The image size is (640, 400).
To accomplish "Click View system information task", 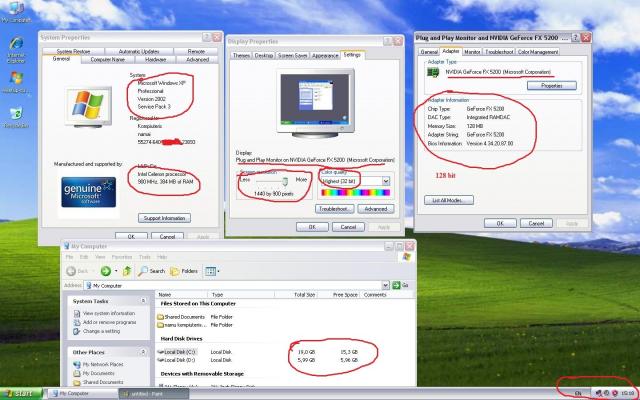I will click(104, 313).
